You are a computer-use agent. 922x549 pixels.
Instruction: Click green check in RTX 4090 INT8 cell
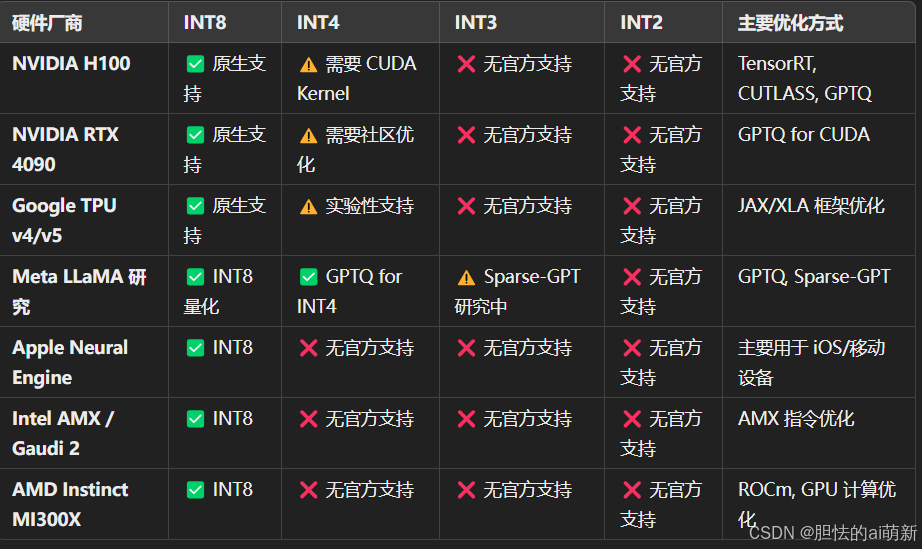point(195,135)
